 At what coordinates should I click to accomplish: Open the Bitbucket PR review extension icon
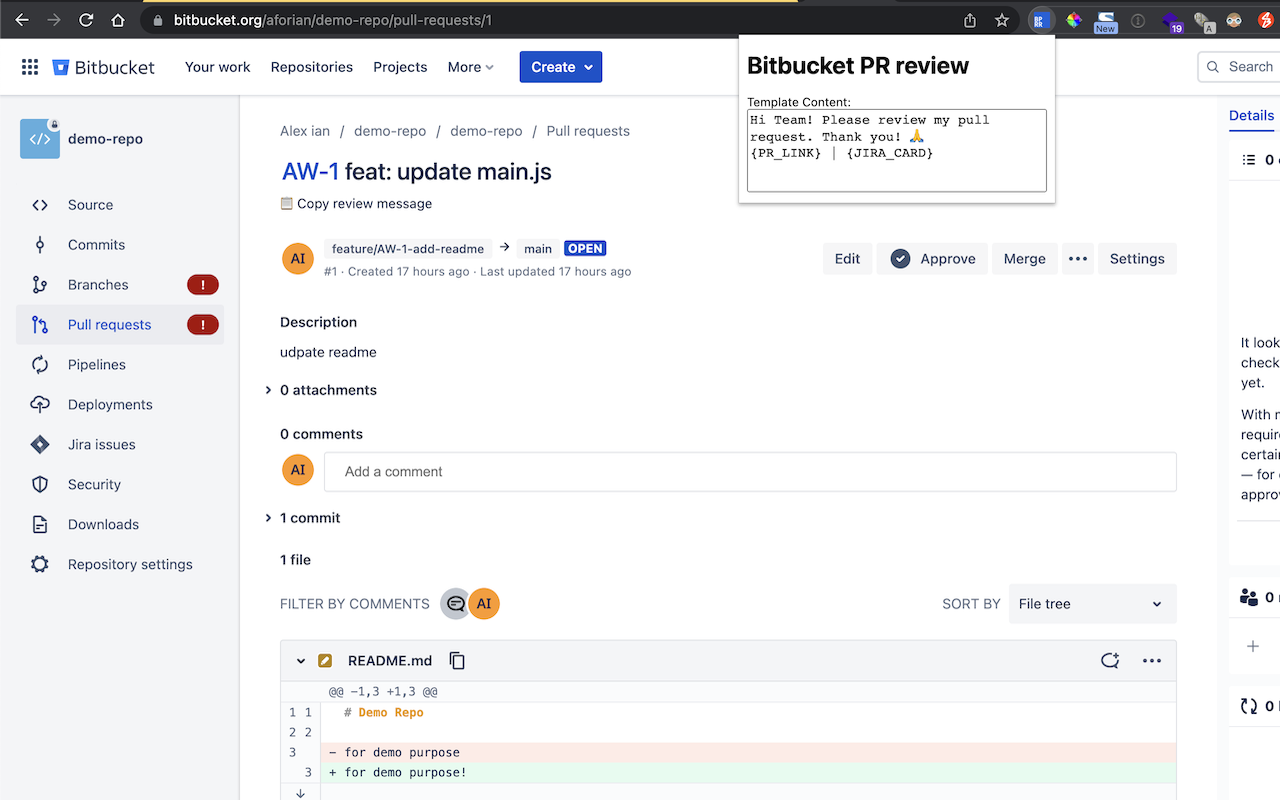coord(1040,20)
